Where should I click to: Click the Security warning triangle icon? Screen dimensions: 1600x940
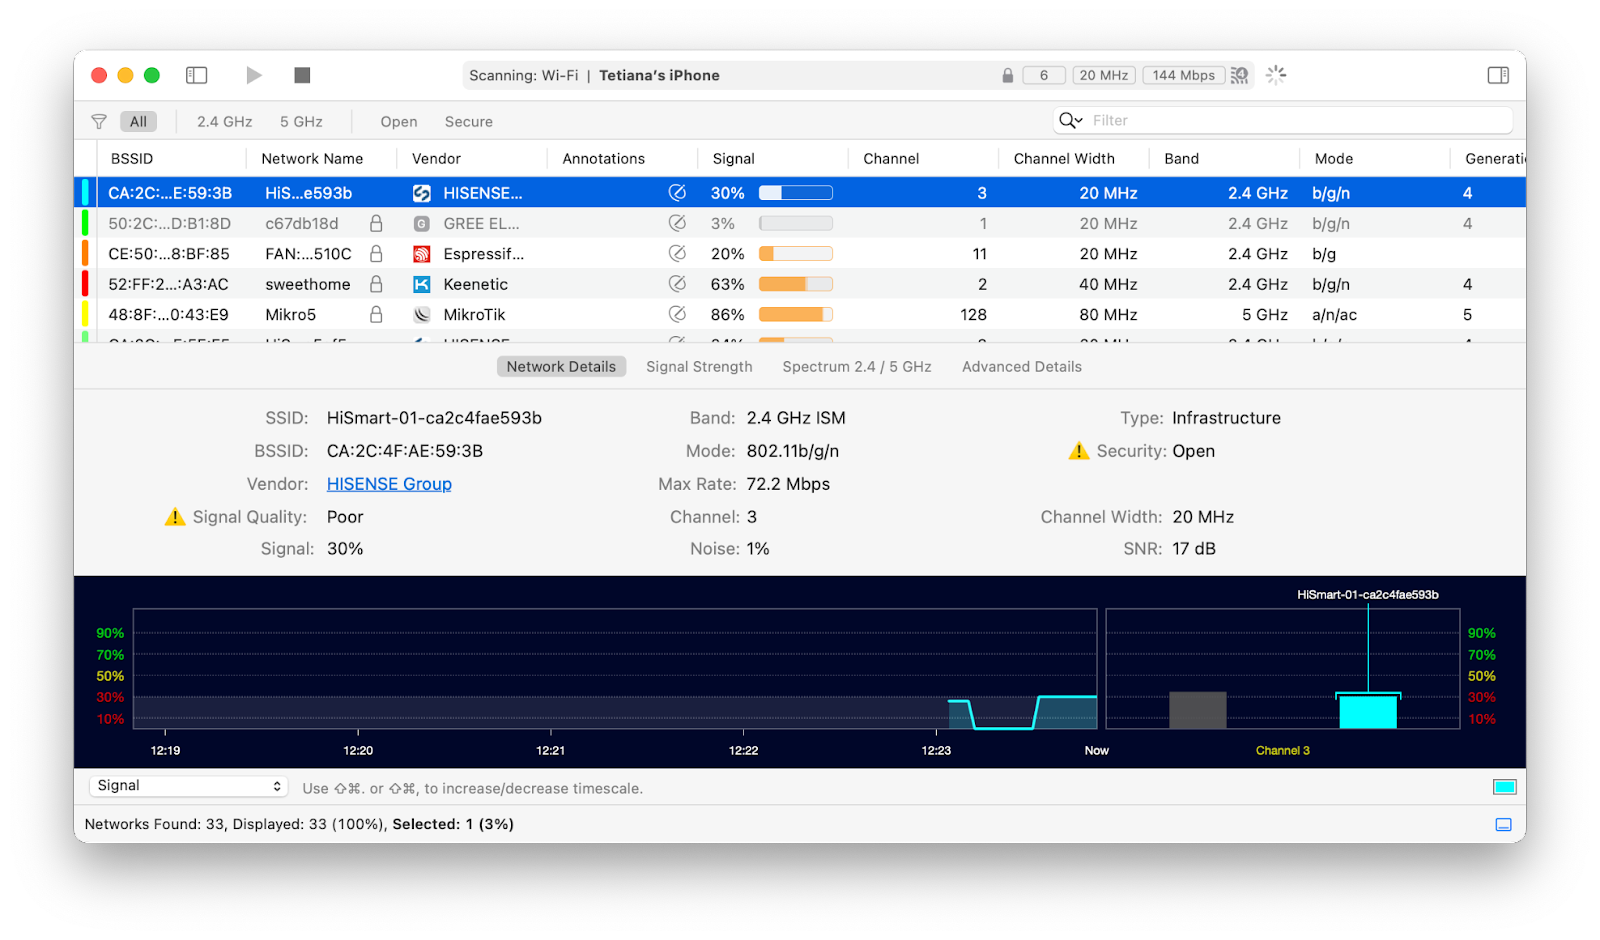(1079, 451)
